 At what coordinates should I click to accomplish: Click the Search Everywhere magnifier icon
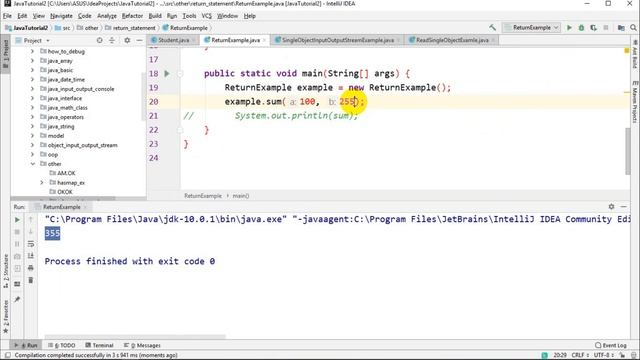click(x=633, y=28)
